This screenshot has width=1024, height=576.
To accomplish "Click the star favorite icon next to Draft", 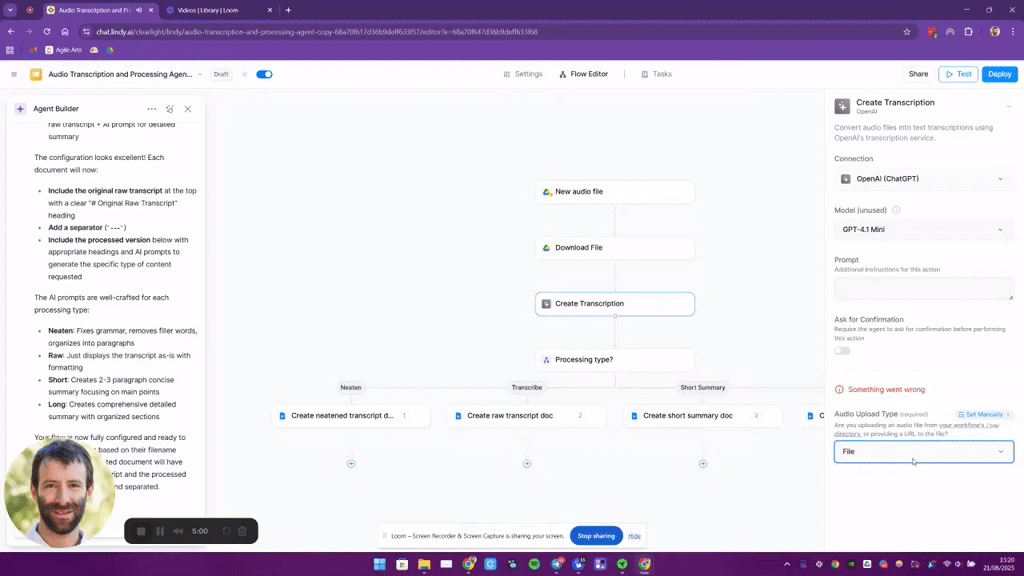I will (x=244, y=74).
